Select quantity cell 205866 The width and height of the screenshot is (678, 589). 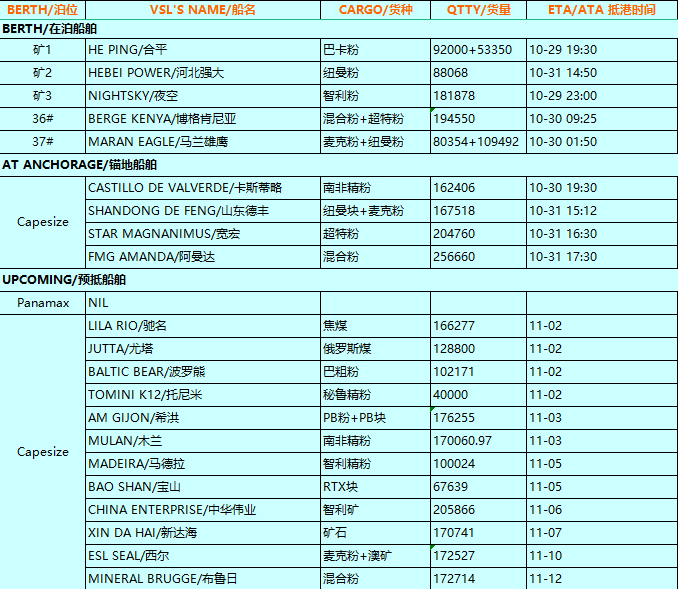(478, 509)
